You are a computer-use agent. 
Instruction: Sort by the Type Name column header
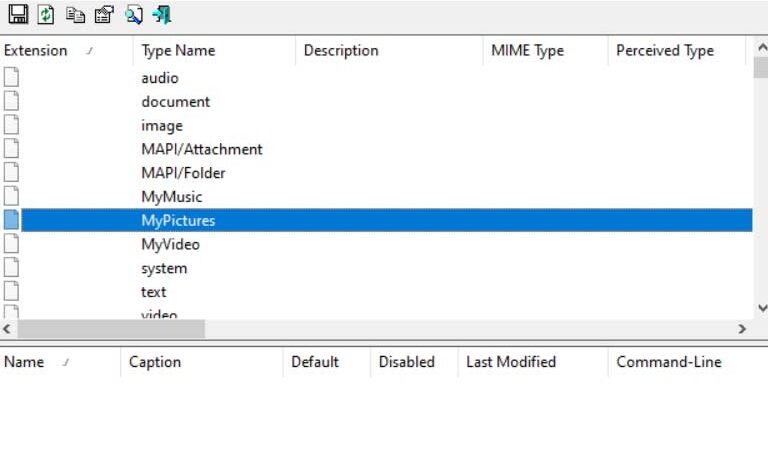pos(215,50)
